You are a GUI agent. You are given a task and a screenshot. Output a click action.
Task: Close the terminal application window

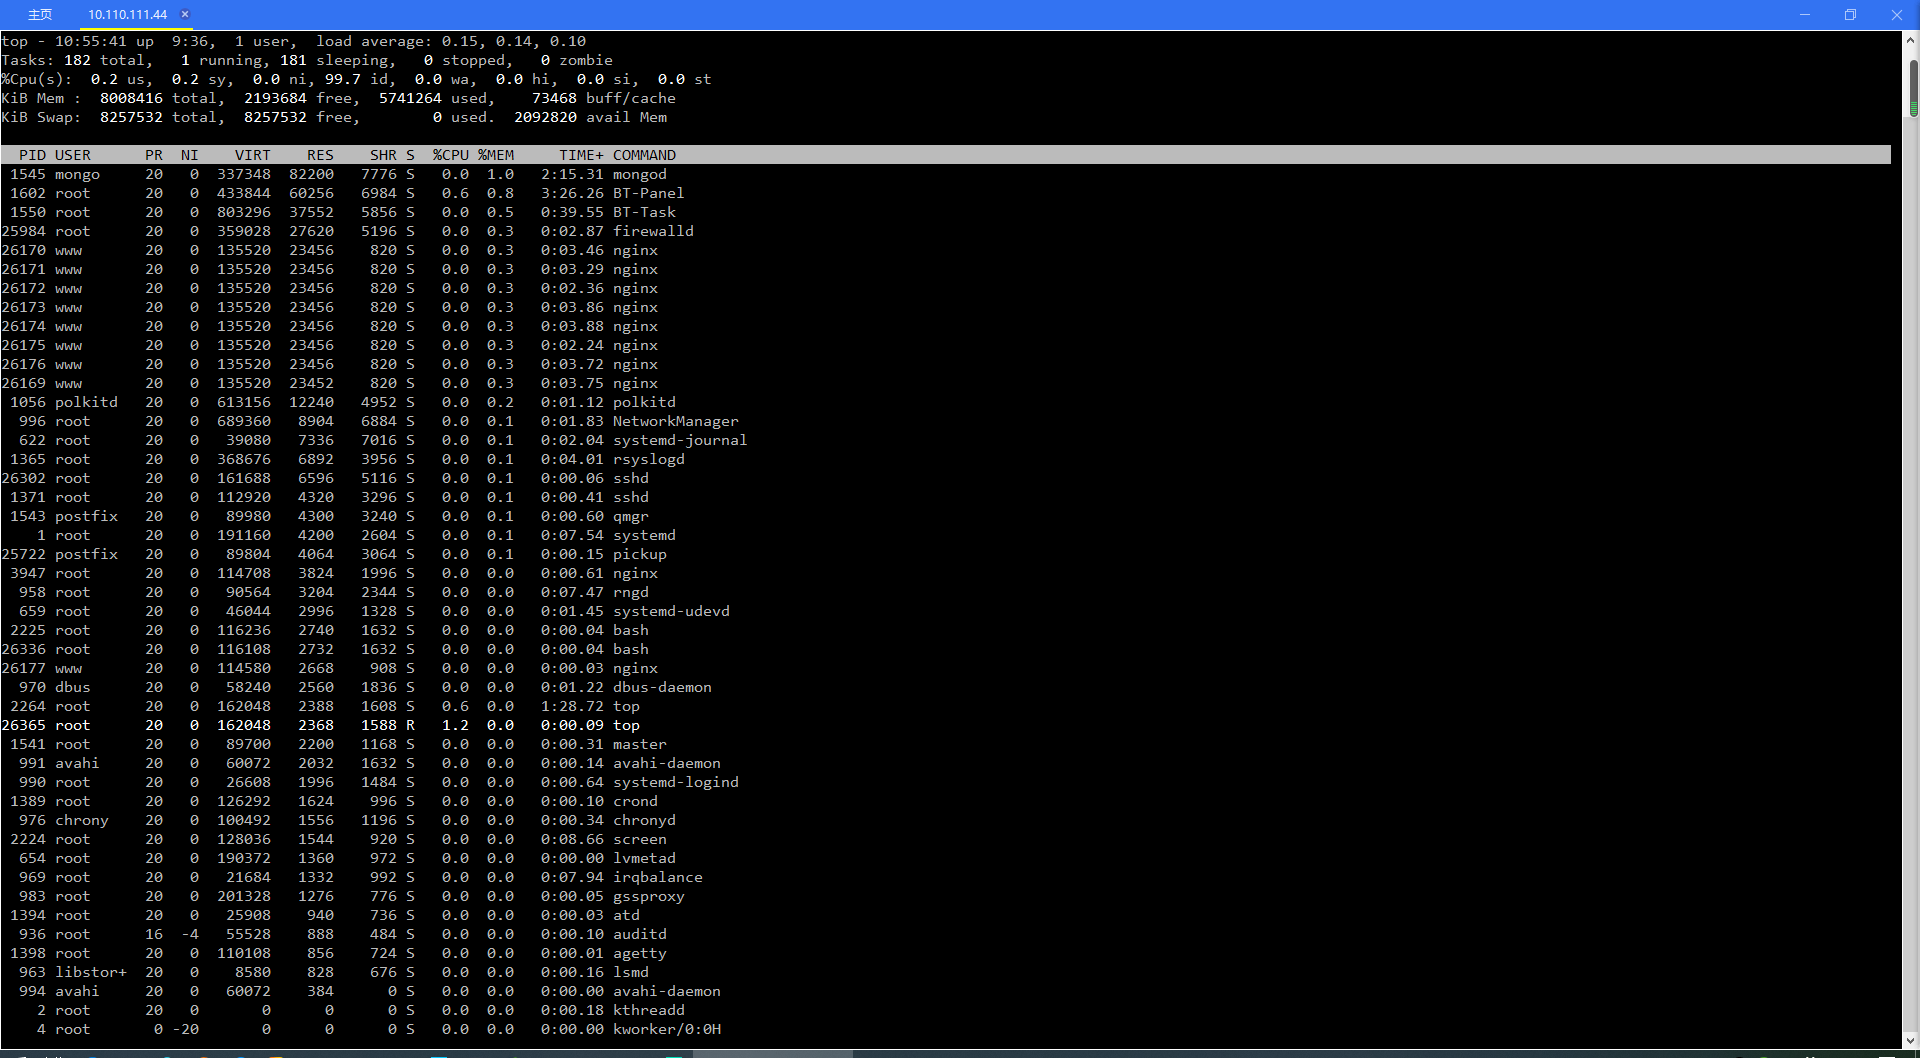pos(1896,15)
